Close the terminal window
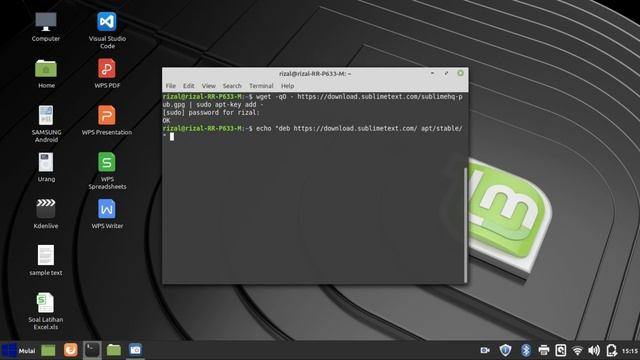 pos(460,73)
